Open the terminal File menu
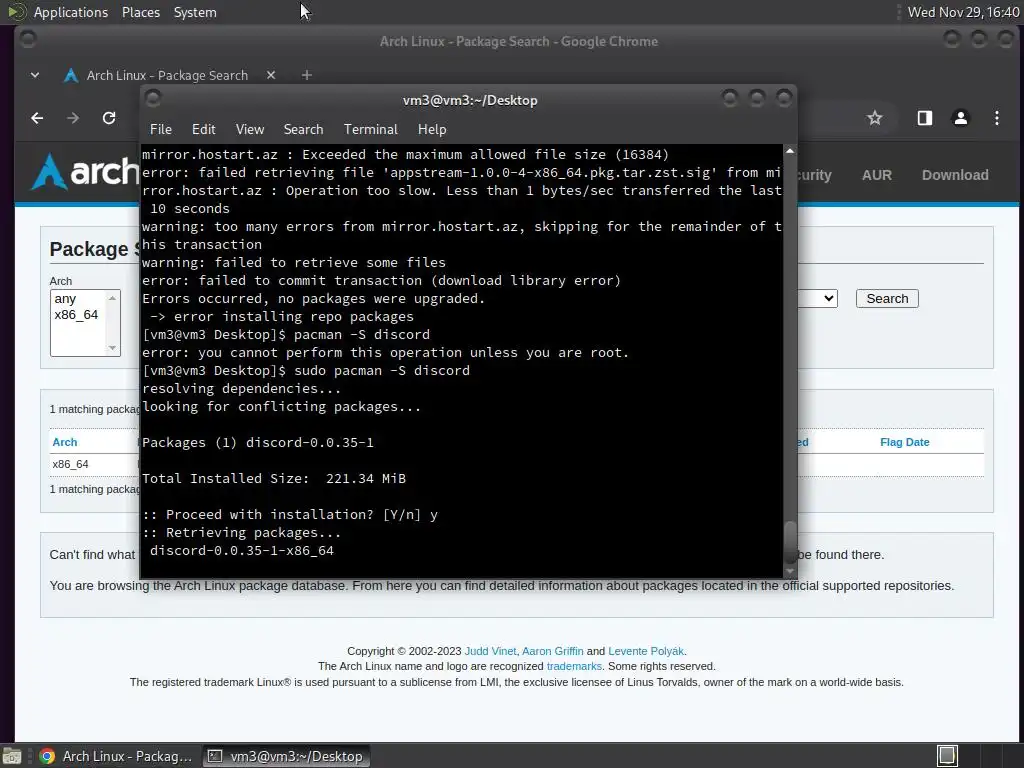 pyautogui.click(x=161, y=129)
